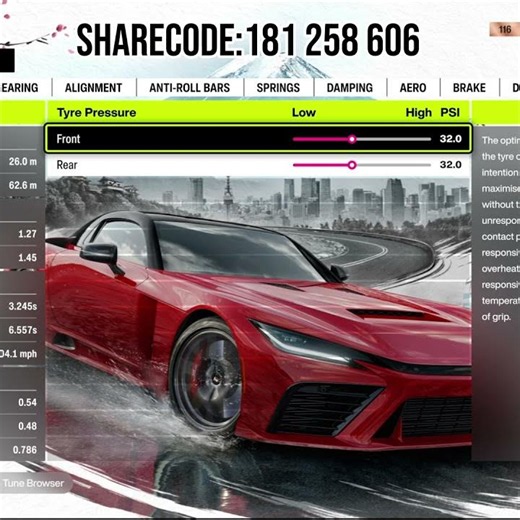520x520 pixels.
Task: Open the Alignment tab
Action: pos(94,88)
